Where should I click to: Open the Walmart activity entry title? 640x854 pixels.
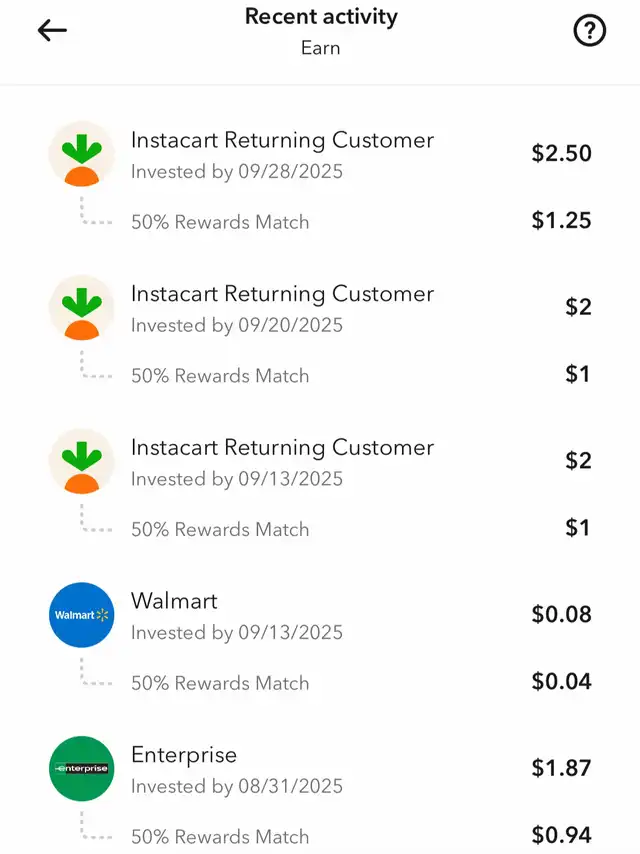174,601
